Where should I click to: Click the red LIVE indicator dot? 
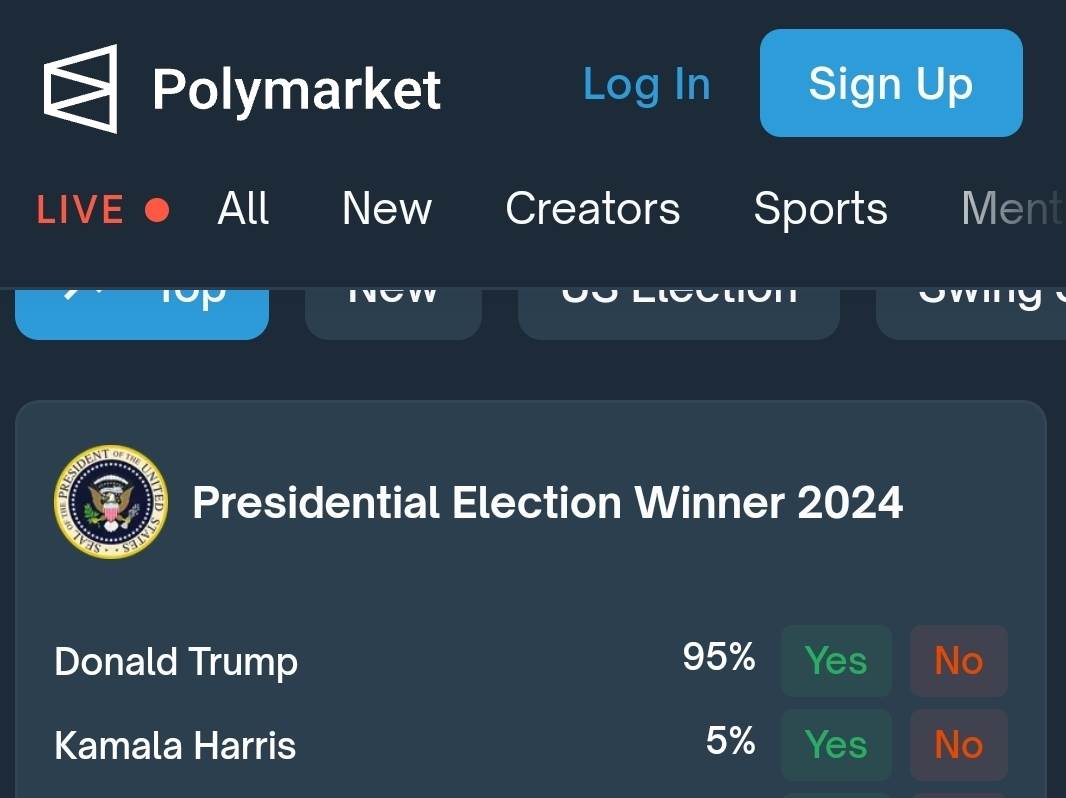[157, 210]
